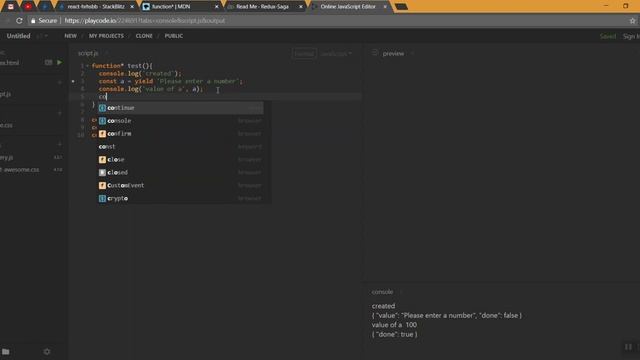Image resolution: width=640 pixels, height=360 pixels.
Task: Click CLONE in the top menu
Action: [144, 36]
